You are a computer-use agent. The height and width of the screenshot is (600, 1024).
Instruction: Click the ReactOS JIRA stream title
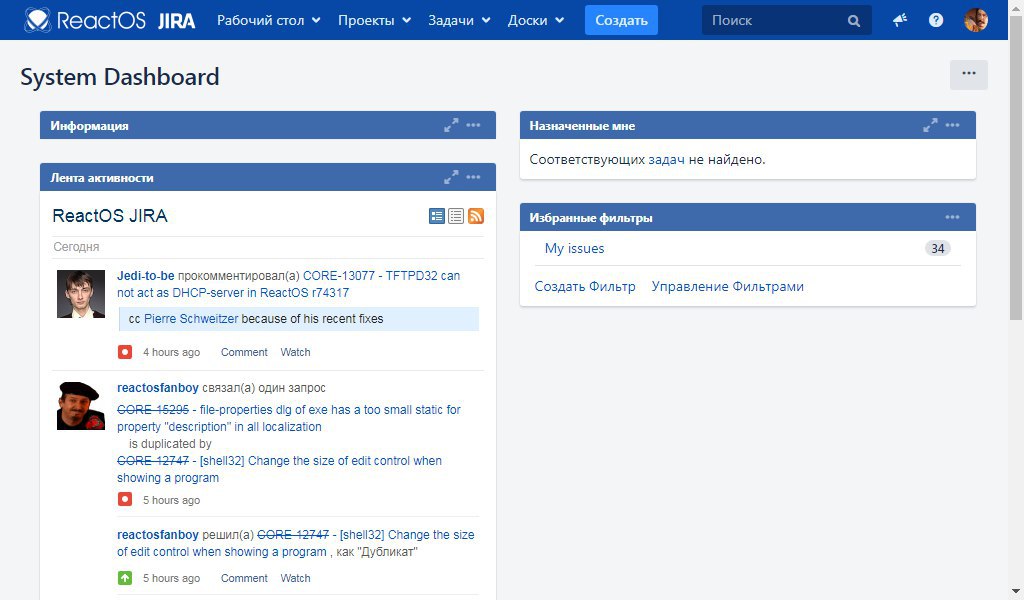point(110,215)
